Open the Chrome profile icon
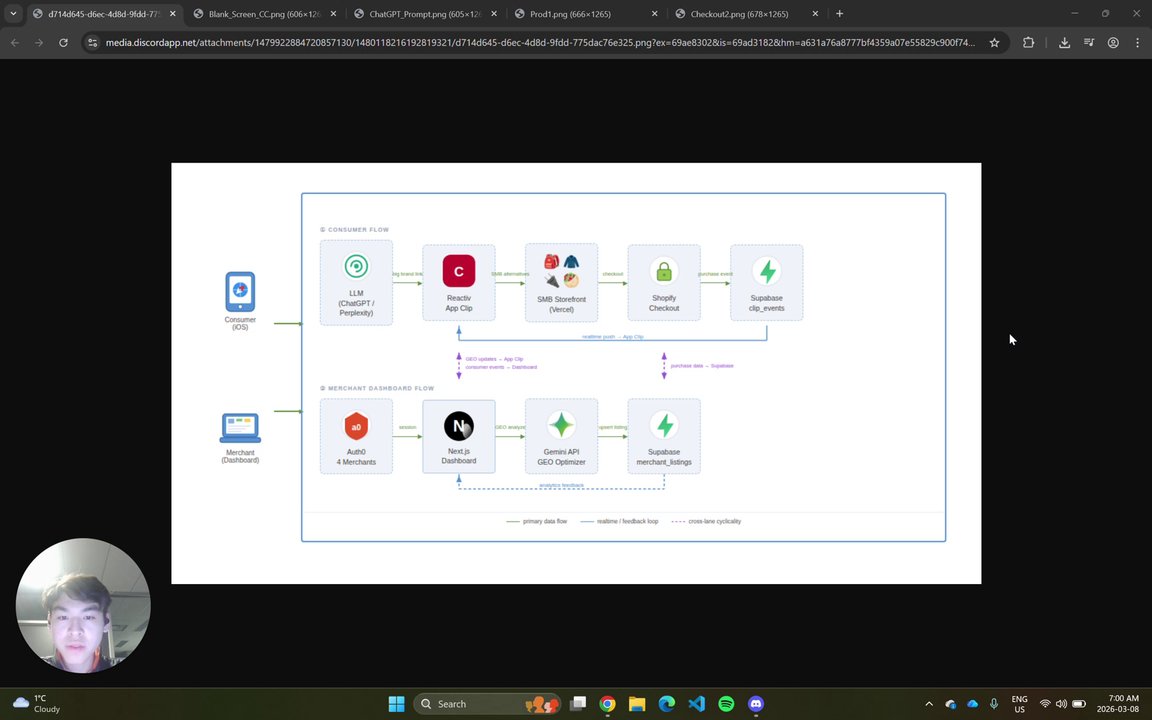The height and width of the screenshot is (720, 1152). coord(1113,43)
